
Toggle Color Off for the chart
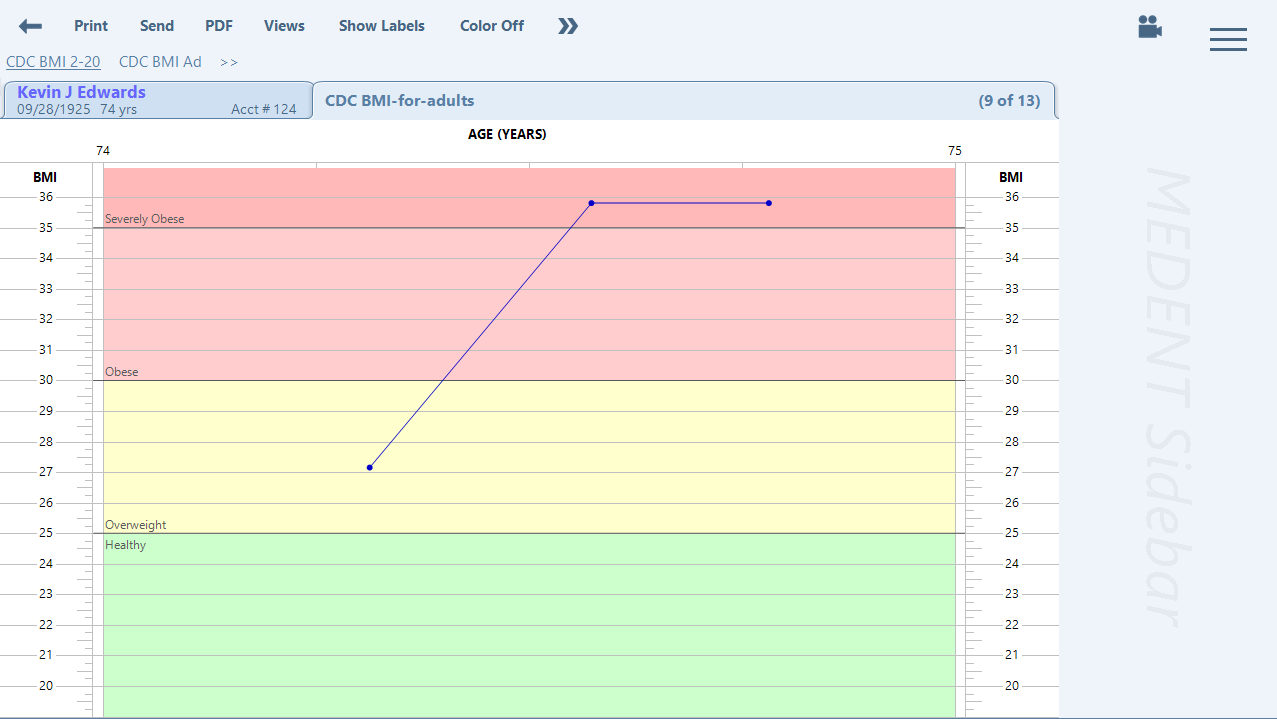point(491,26)
